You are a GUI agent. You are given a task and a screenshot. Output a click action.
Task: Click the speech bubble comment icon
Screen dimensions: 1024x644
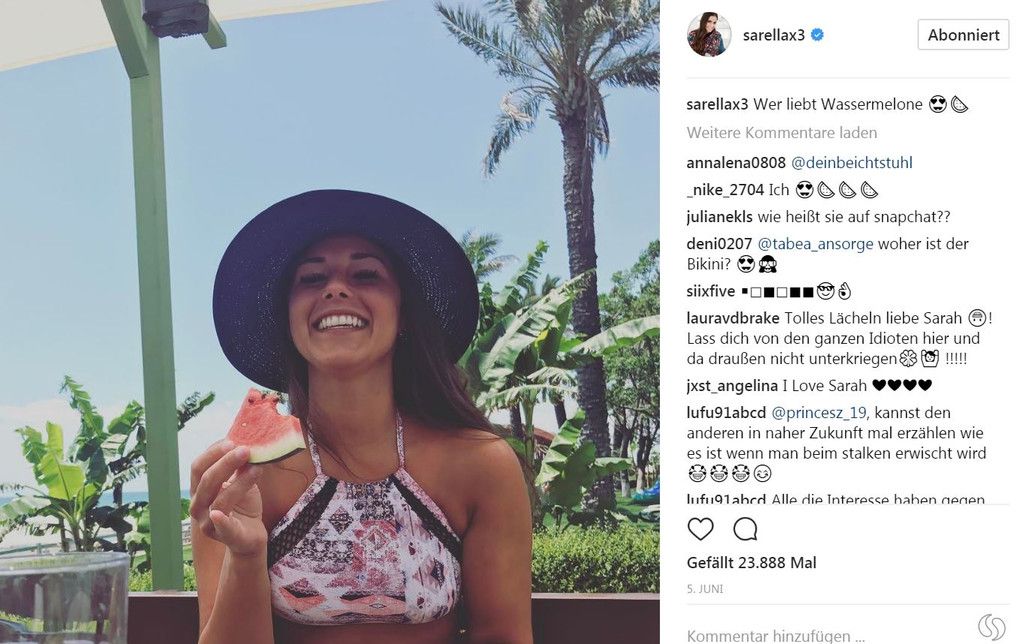[x=745, y=529]
